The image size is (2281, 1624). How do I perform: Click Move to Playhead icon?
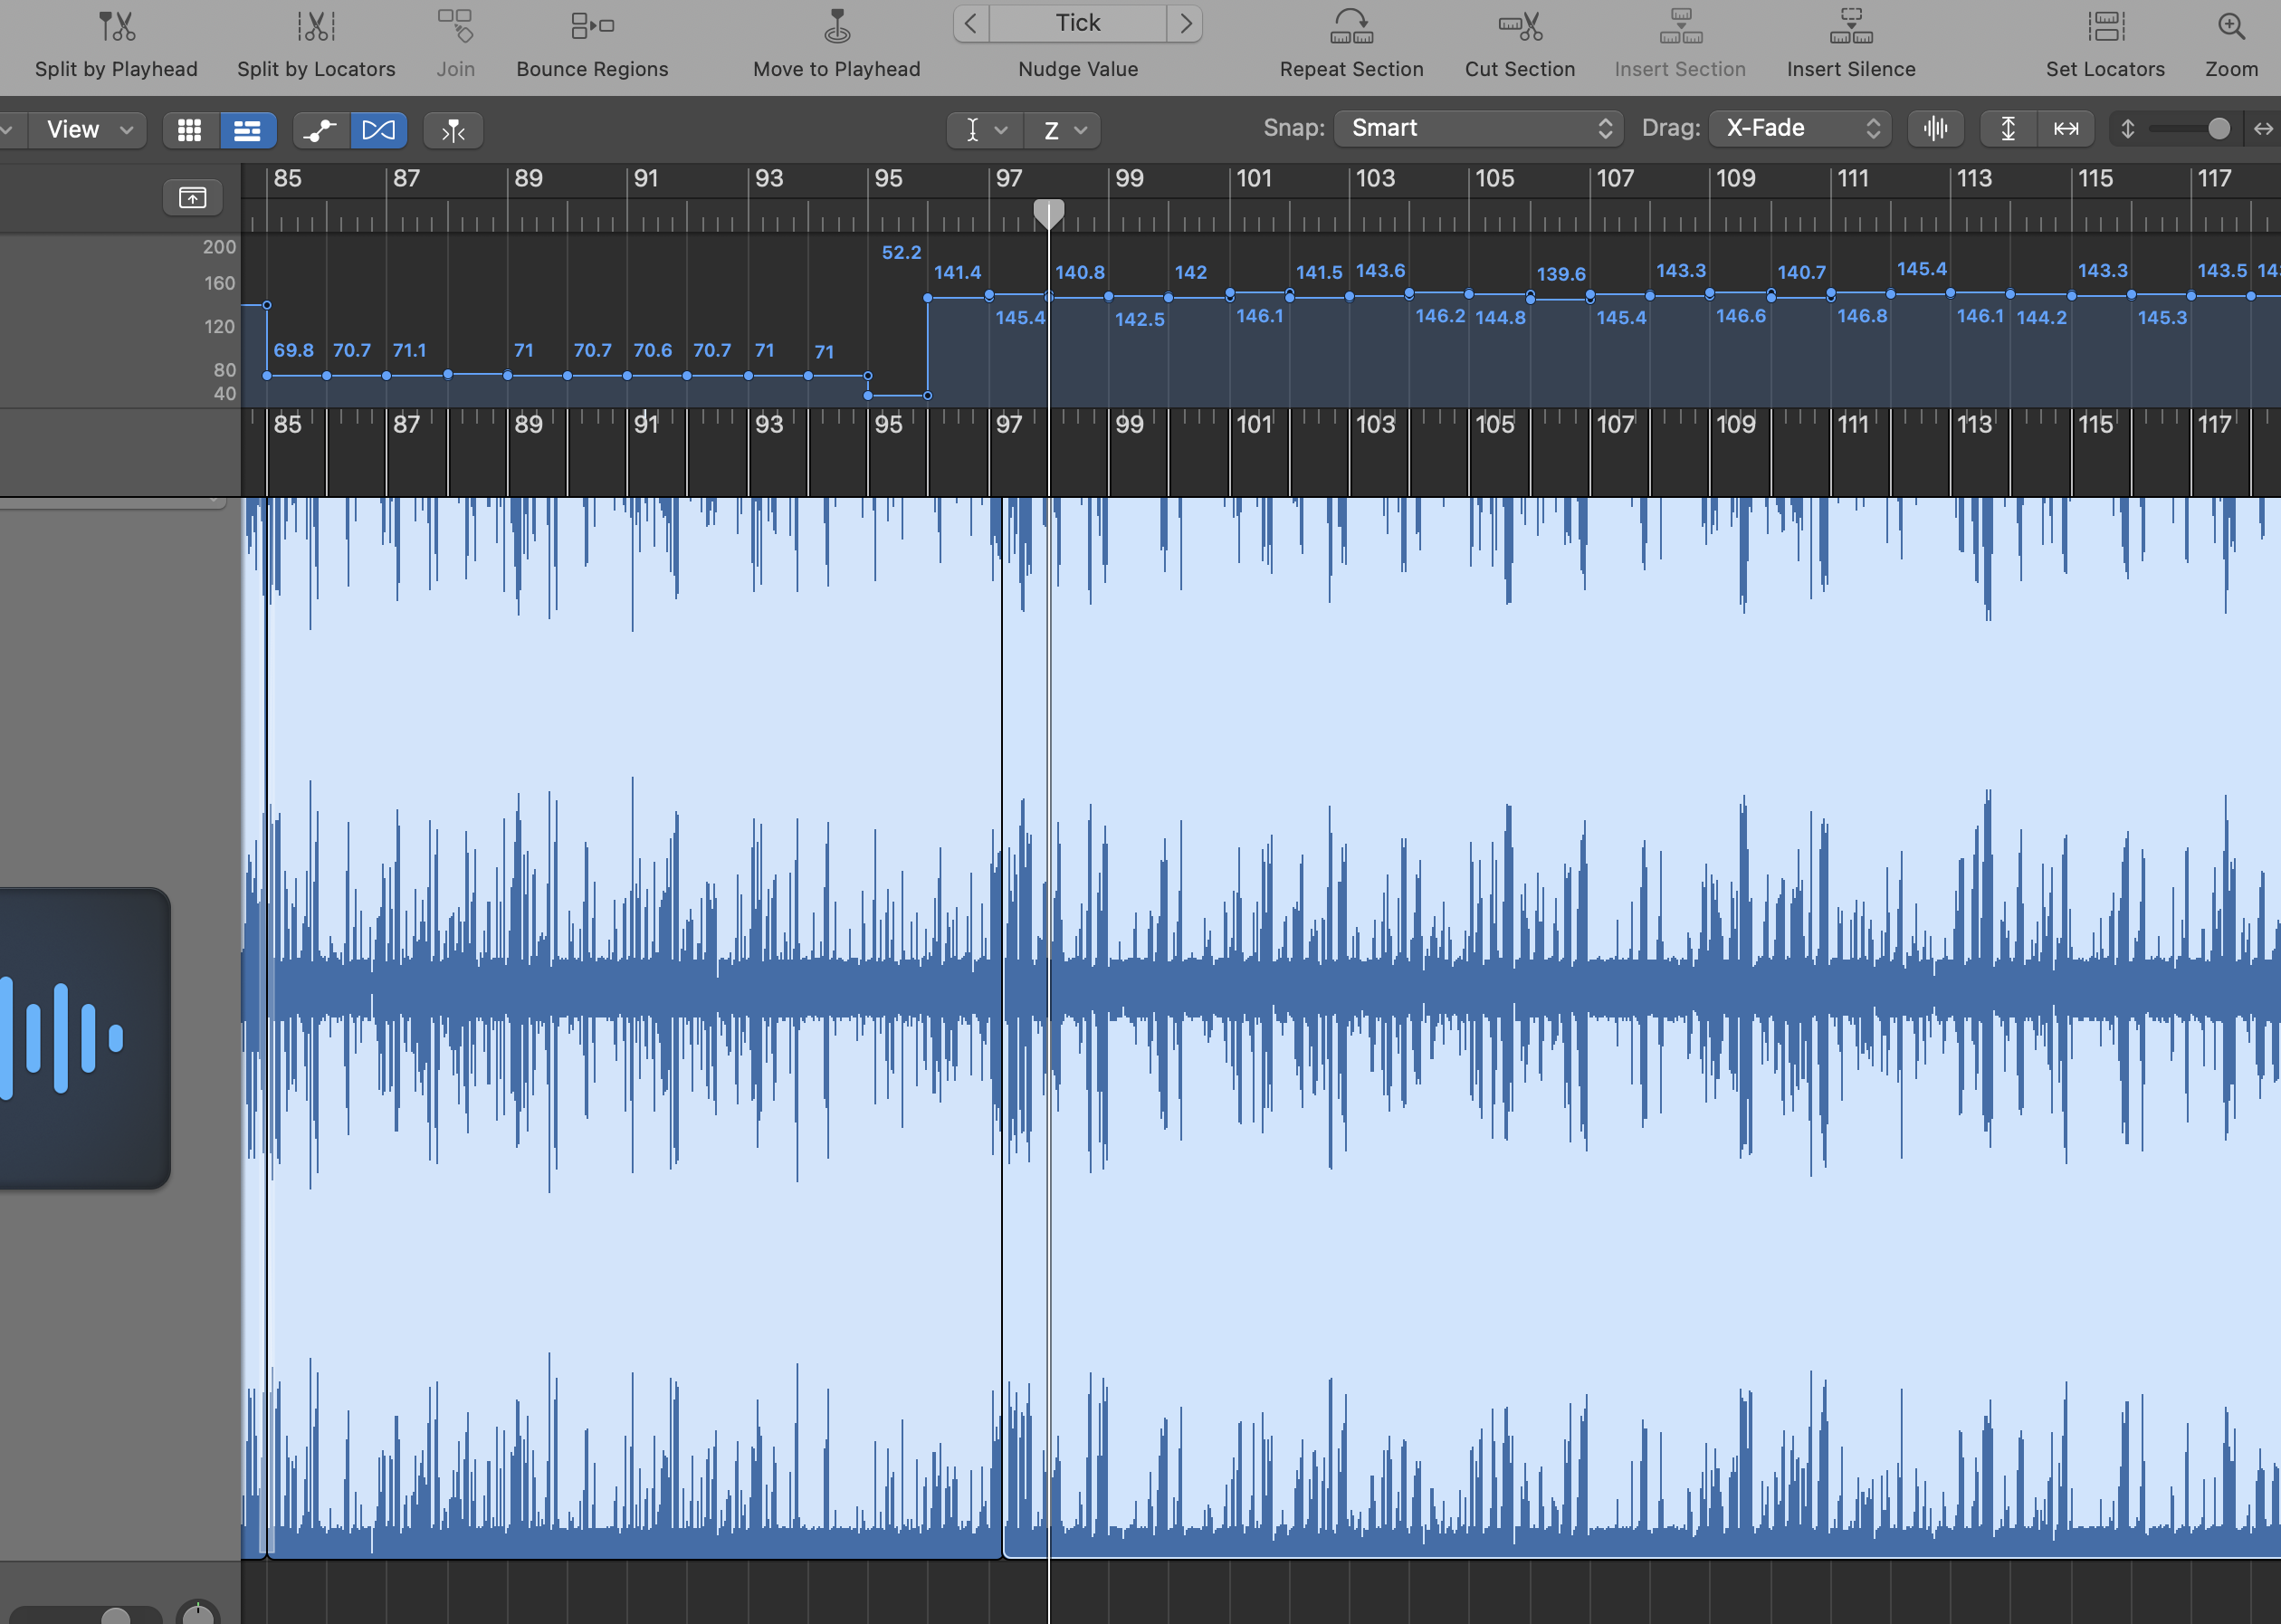pos(837,26)
